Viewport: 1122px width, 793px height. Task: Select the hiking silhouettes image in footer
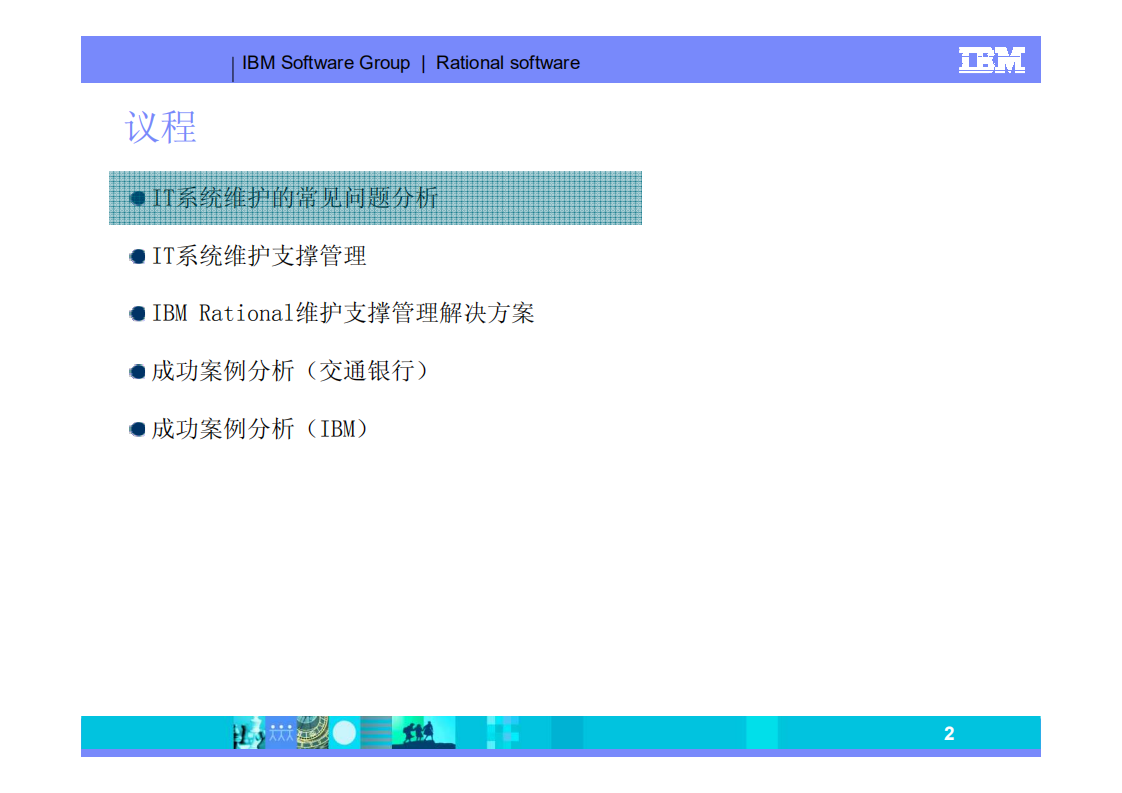click(420, 731)
